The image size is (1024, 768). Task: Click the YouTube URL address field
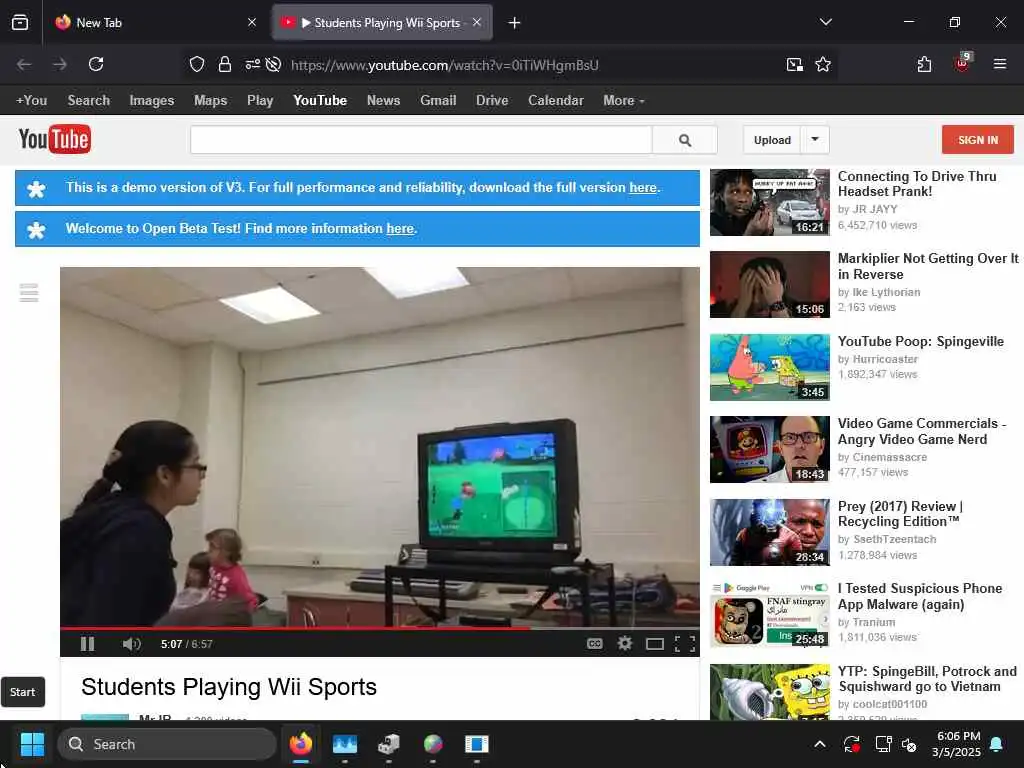click(445, 65)
